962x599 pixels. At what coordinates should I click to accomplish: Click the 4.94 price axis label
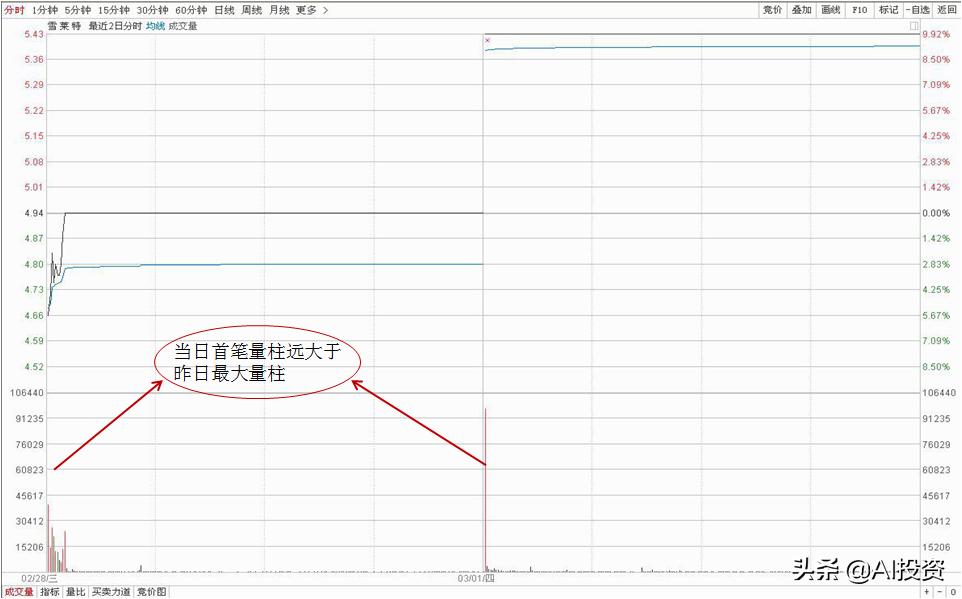(34, 213)
